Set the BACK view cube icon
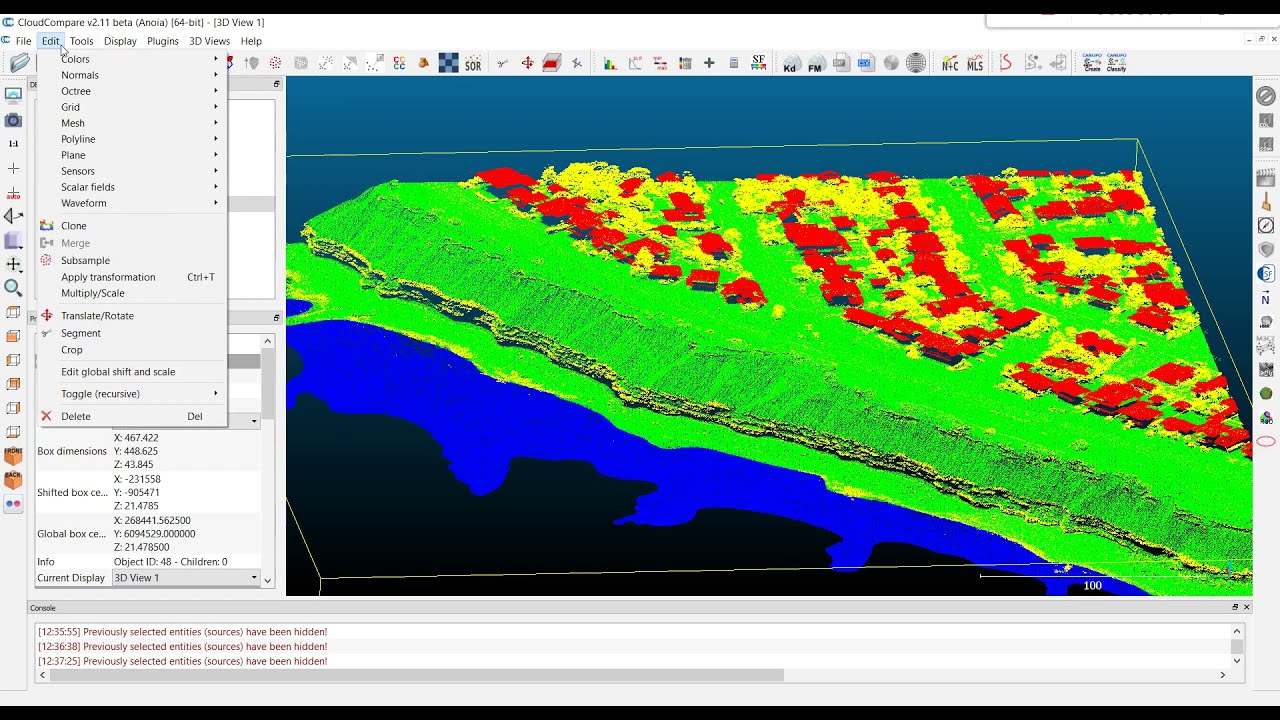The width and height of the screenshot is (1280, 720). coord(13,481)
